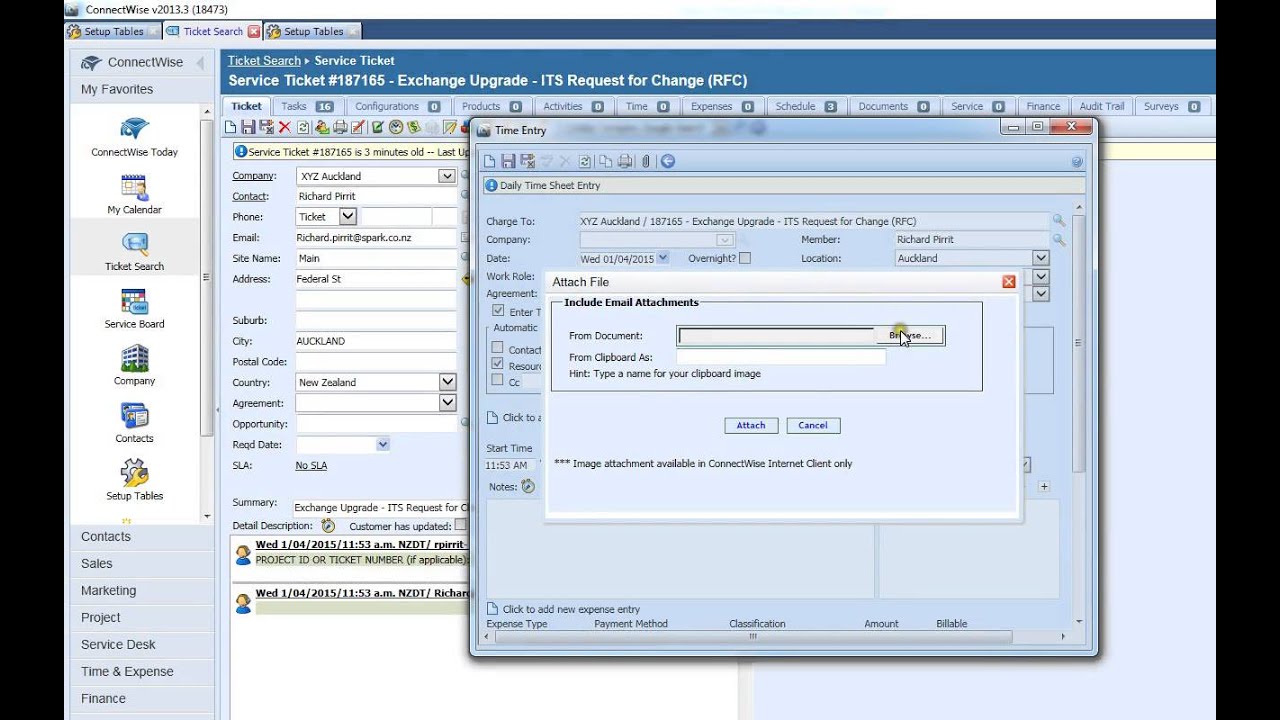Switch to the Audit Trail tab

(x=1101, y=106)
